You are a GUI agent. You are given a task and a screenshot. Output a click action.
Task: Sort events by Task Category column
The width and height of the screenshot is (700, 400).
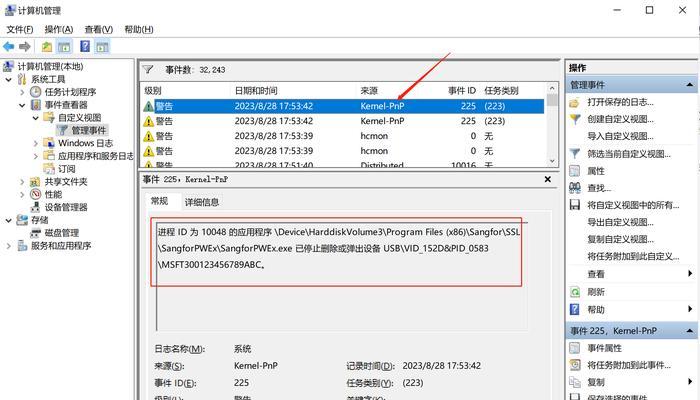coord(513,91)
